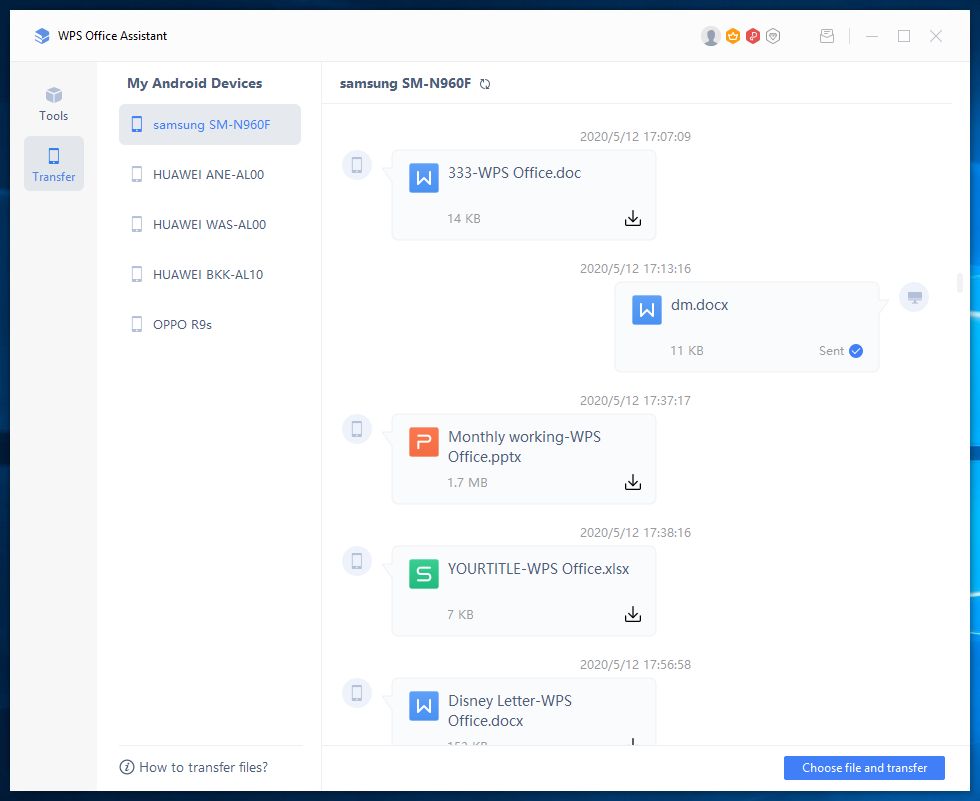
Task: Select HUAWEI BKK-AL10 device
Action: tap(210, 275)
